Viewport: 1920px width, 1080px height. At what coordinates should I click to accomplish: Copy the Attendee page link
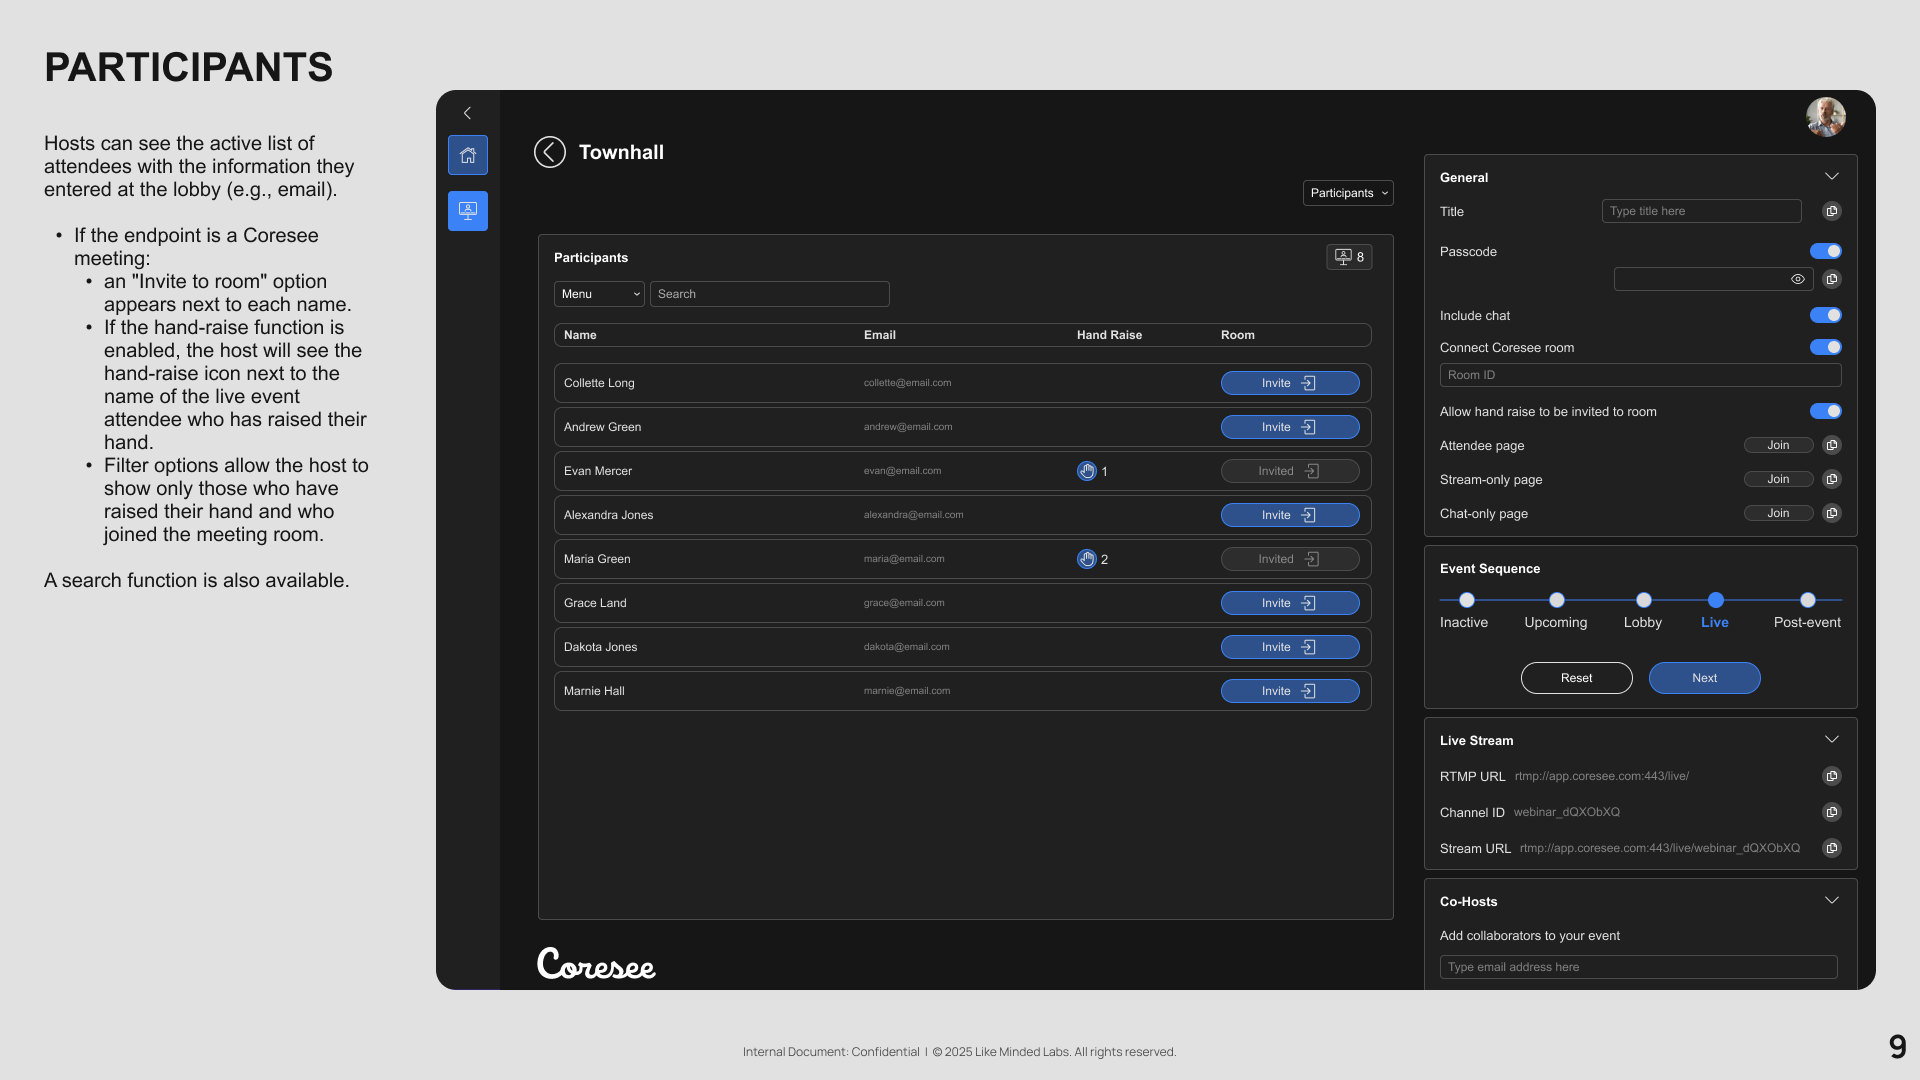coord(1831,445)
